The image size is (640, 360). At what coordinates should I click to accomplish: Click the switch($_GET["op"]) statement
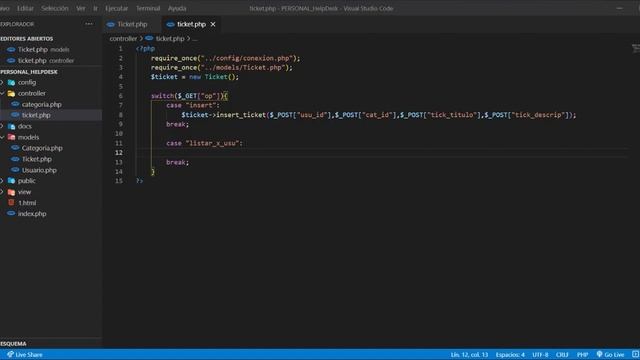189,96
